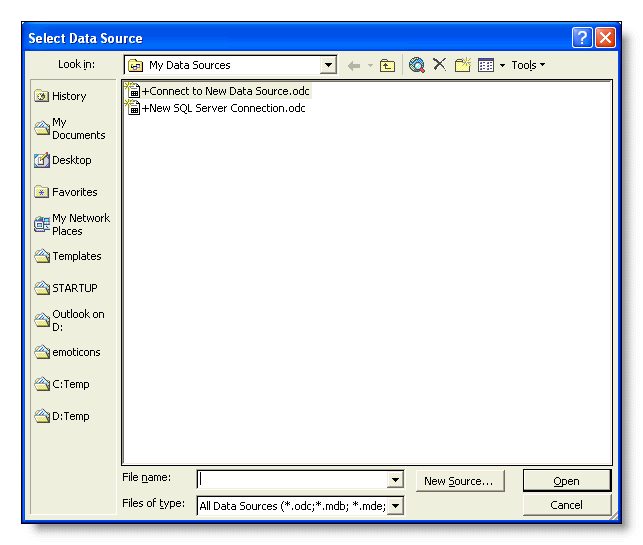Open the Tools menu

528,65
